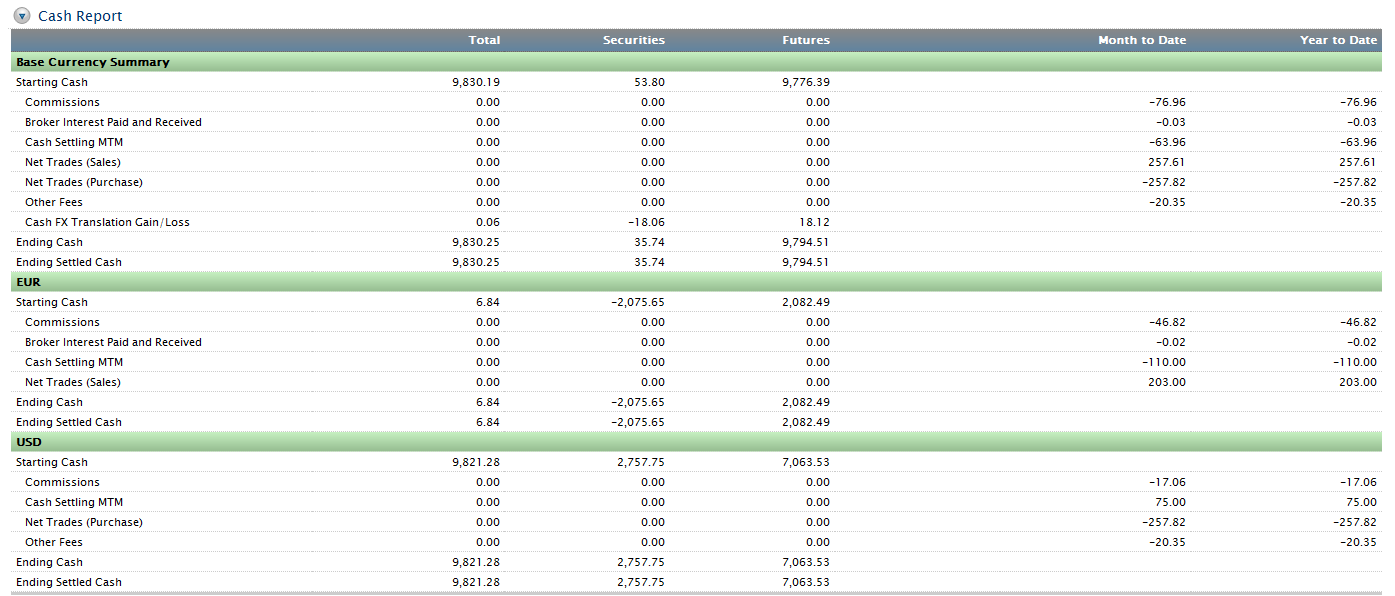Select Broker Interest Paid and Received under EUR
Screen dimensions: 1395x596
[x=113, y=342]
